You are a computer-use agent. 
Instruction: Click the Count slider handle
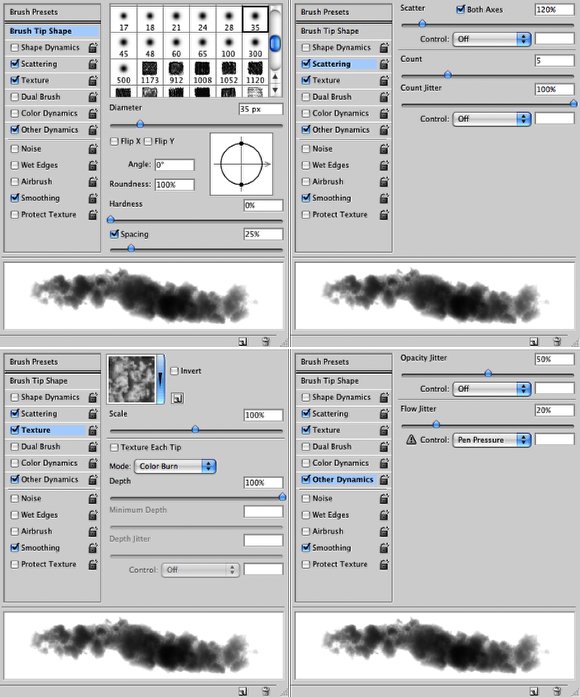448,75
